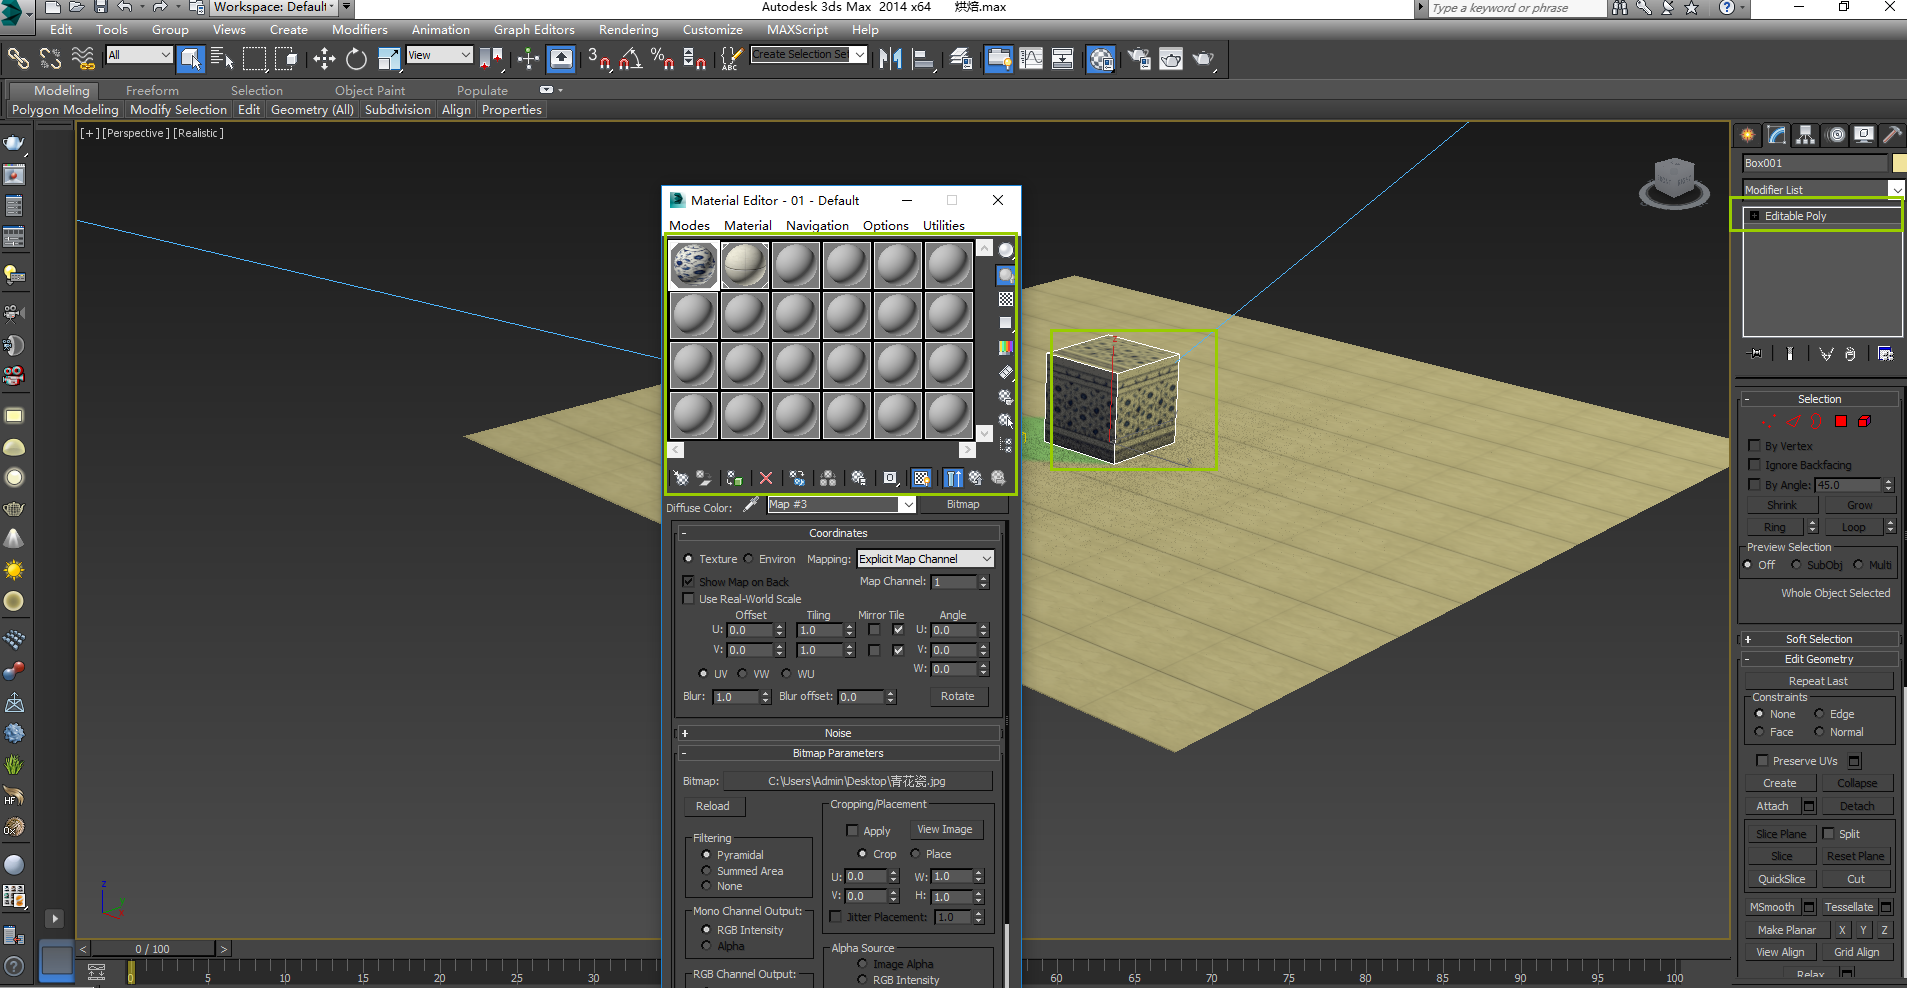Switch to the Freeform ribbon tab

151,90
